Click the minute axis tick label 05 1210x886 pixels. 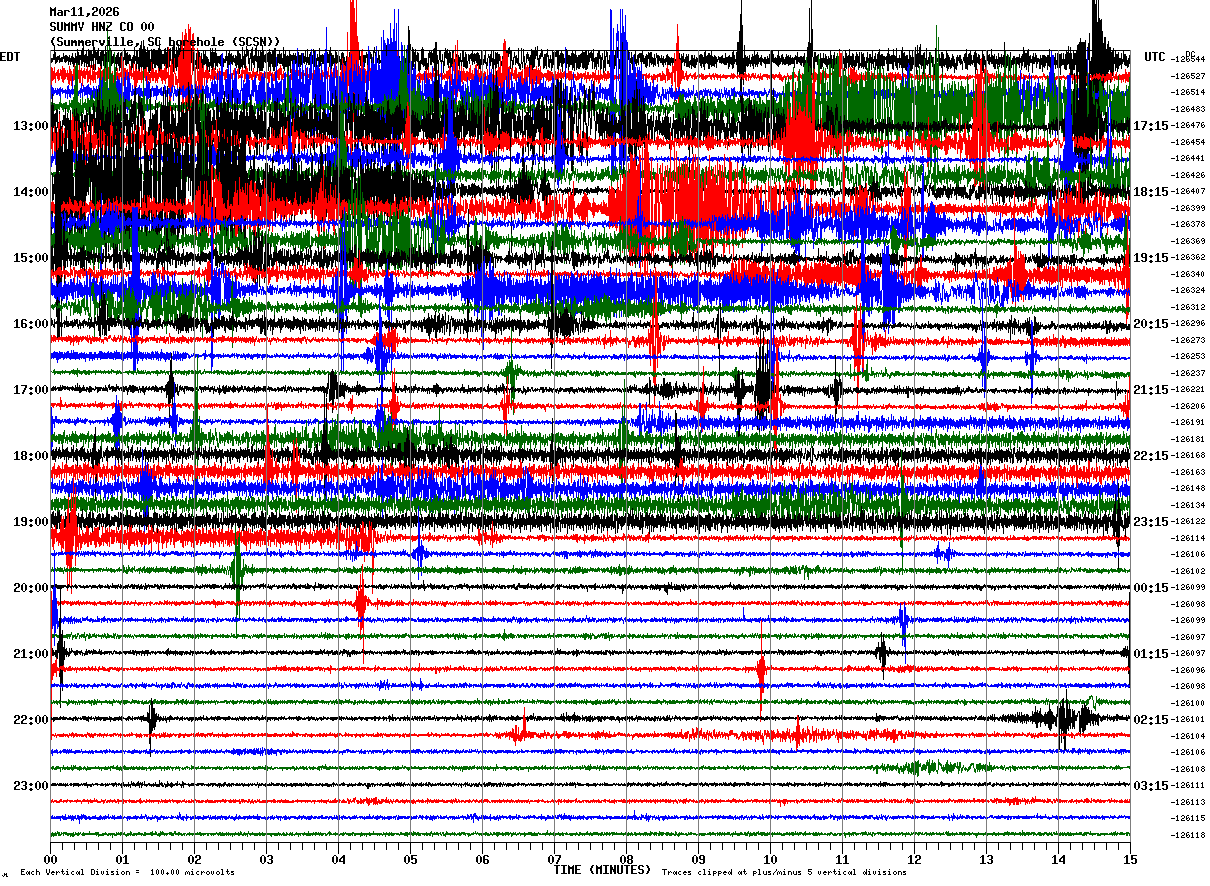(410, 859)
